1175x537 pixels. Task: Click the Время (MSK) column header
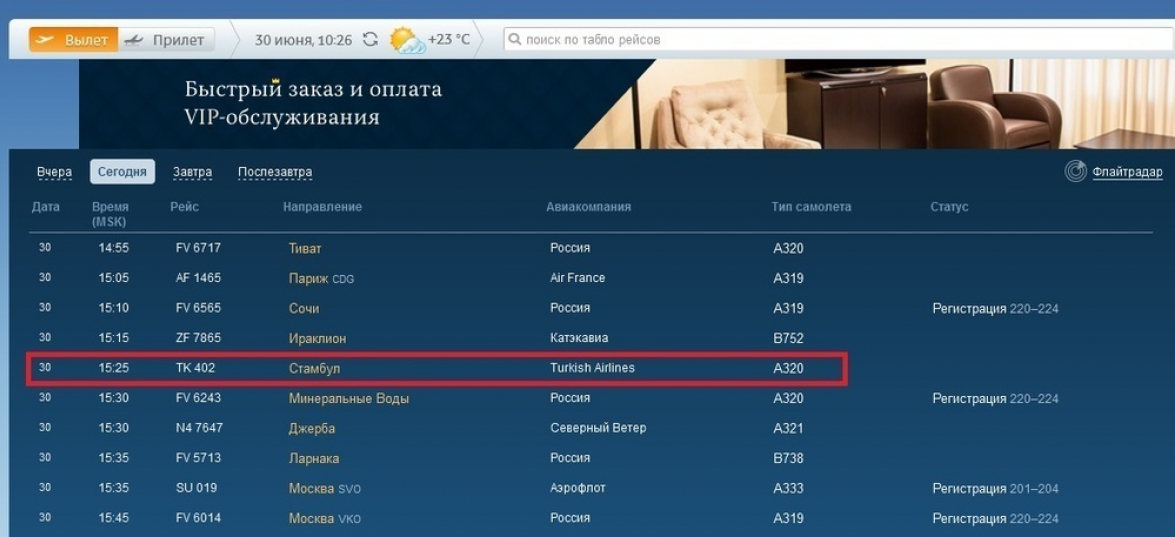click(x=110, y=213)
